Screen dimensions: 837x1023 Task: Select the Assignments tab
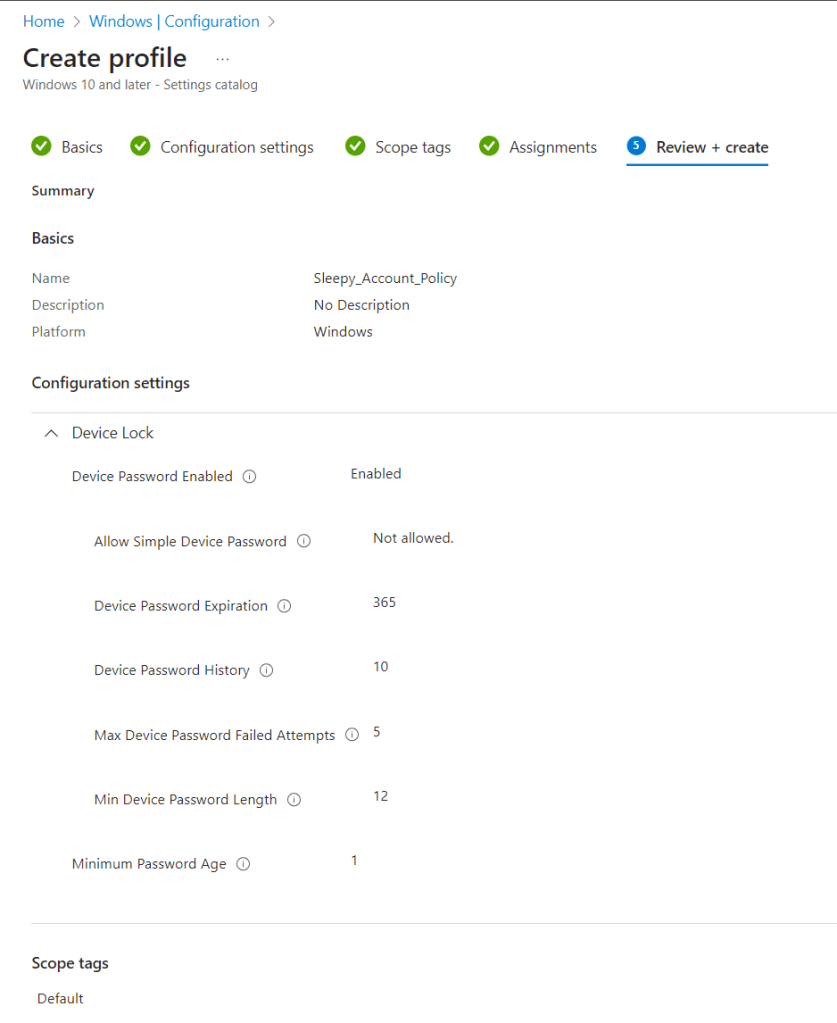pos(553,147)
